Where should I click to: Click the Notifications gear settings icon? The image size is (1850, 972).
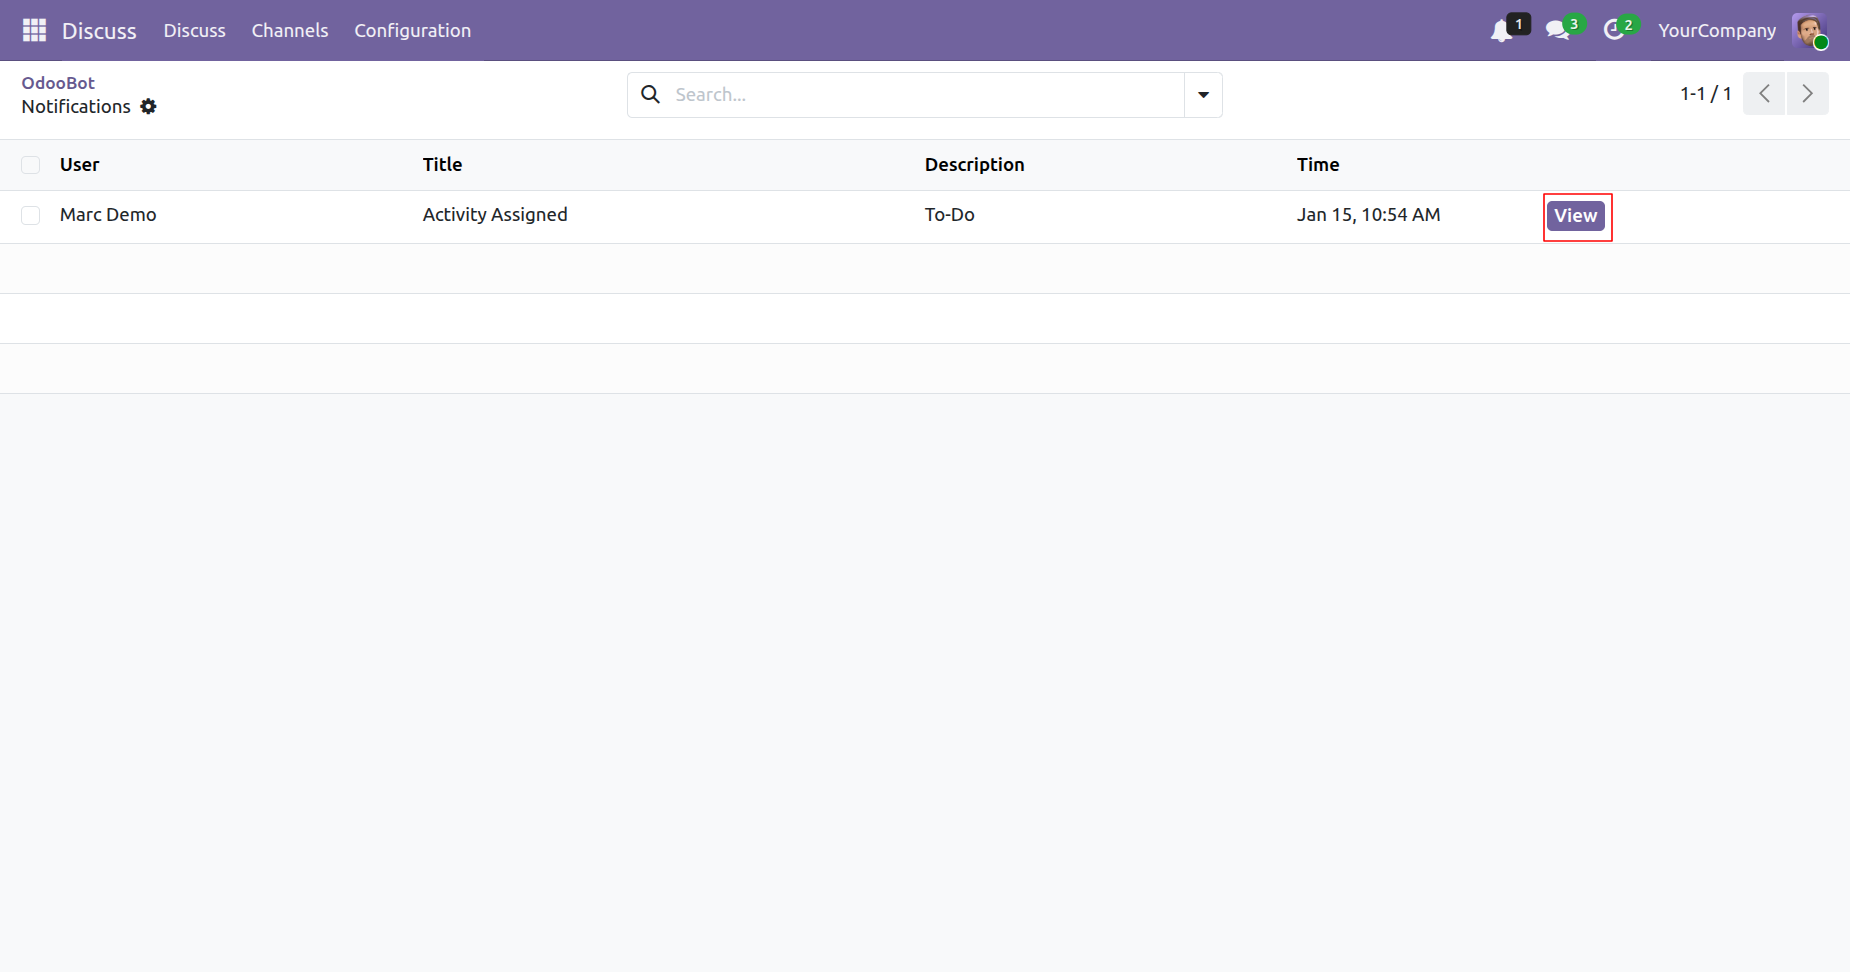148,107
